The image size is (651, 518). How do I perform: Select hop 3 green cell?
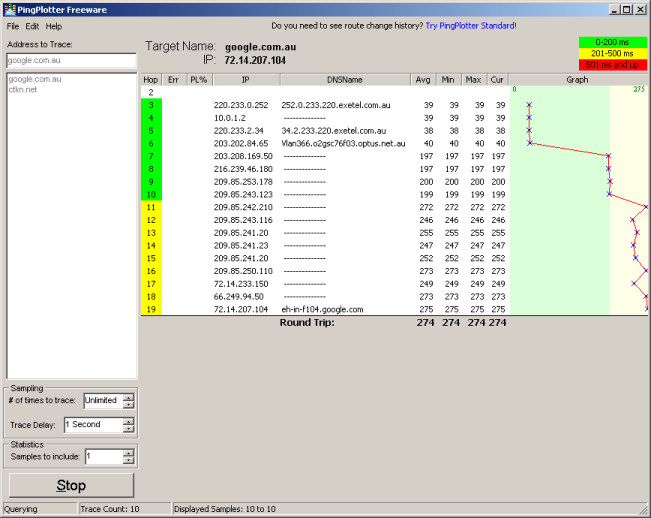tap(151, 105)
